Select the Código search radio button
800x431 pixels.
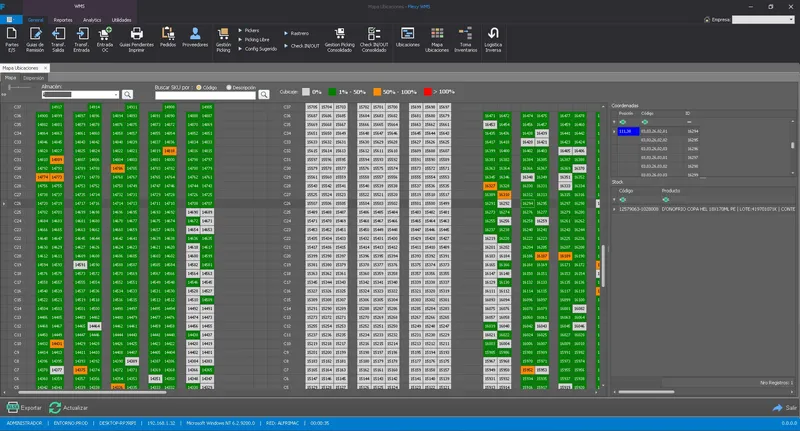click(x=199, y=87)
